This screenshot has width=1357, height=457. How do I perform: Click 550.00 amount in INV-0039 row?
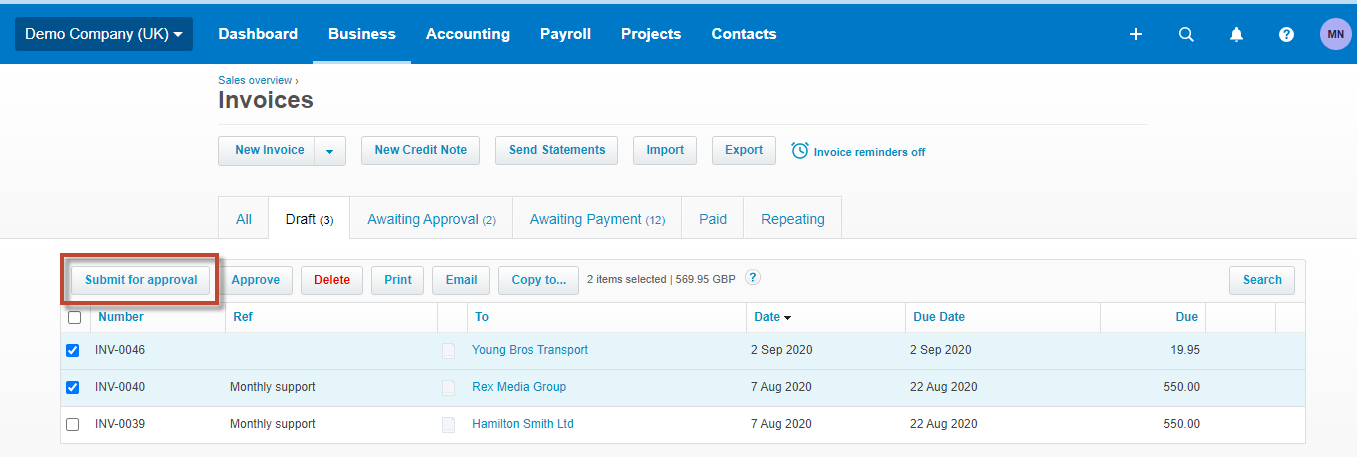[x=1182, y=424]
